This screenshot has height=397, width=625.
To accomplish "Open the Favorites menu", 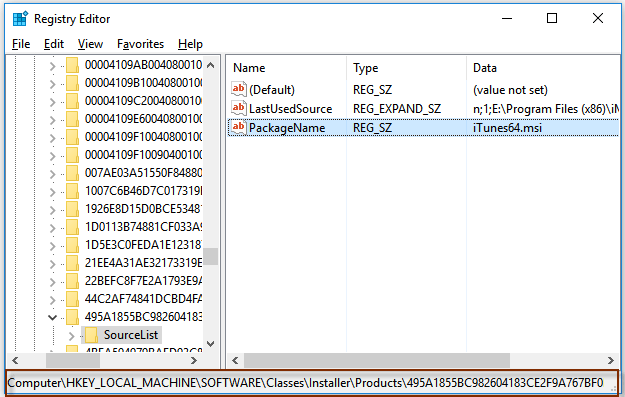I will 140,44.
